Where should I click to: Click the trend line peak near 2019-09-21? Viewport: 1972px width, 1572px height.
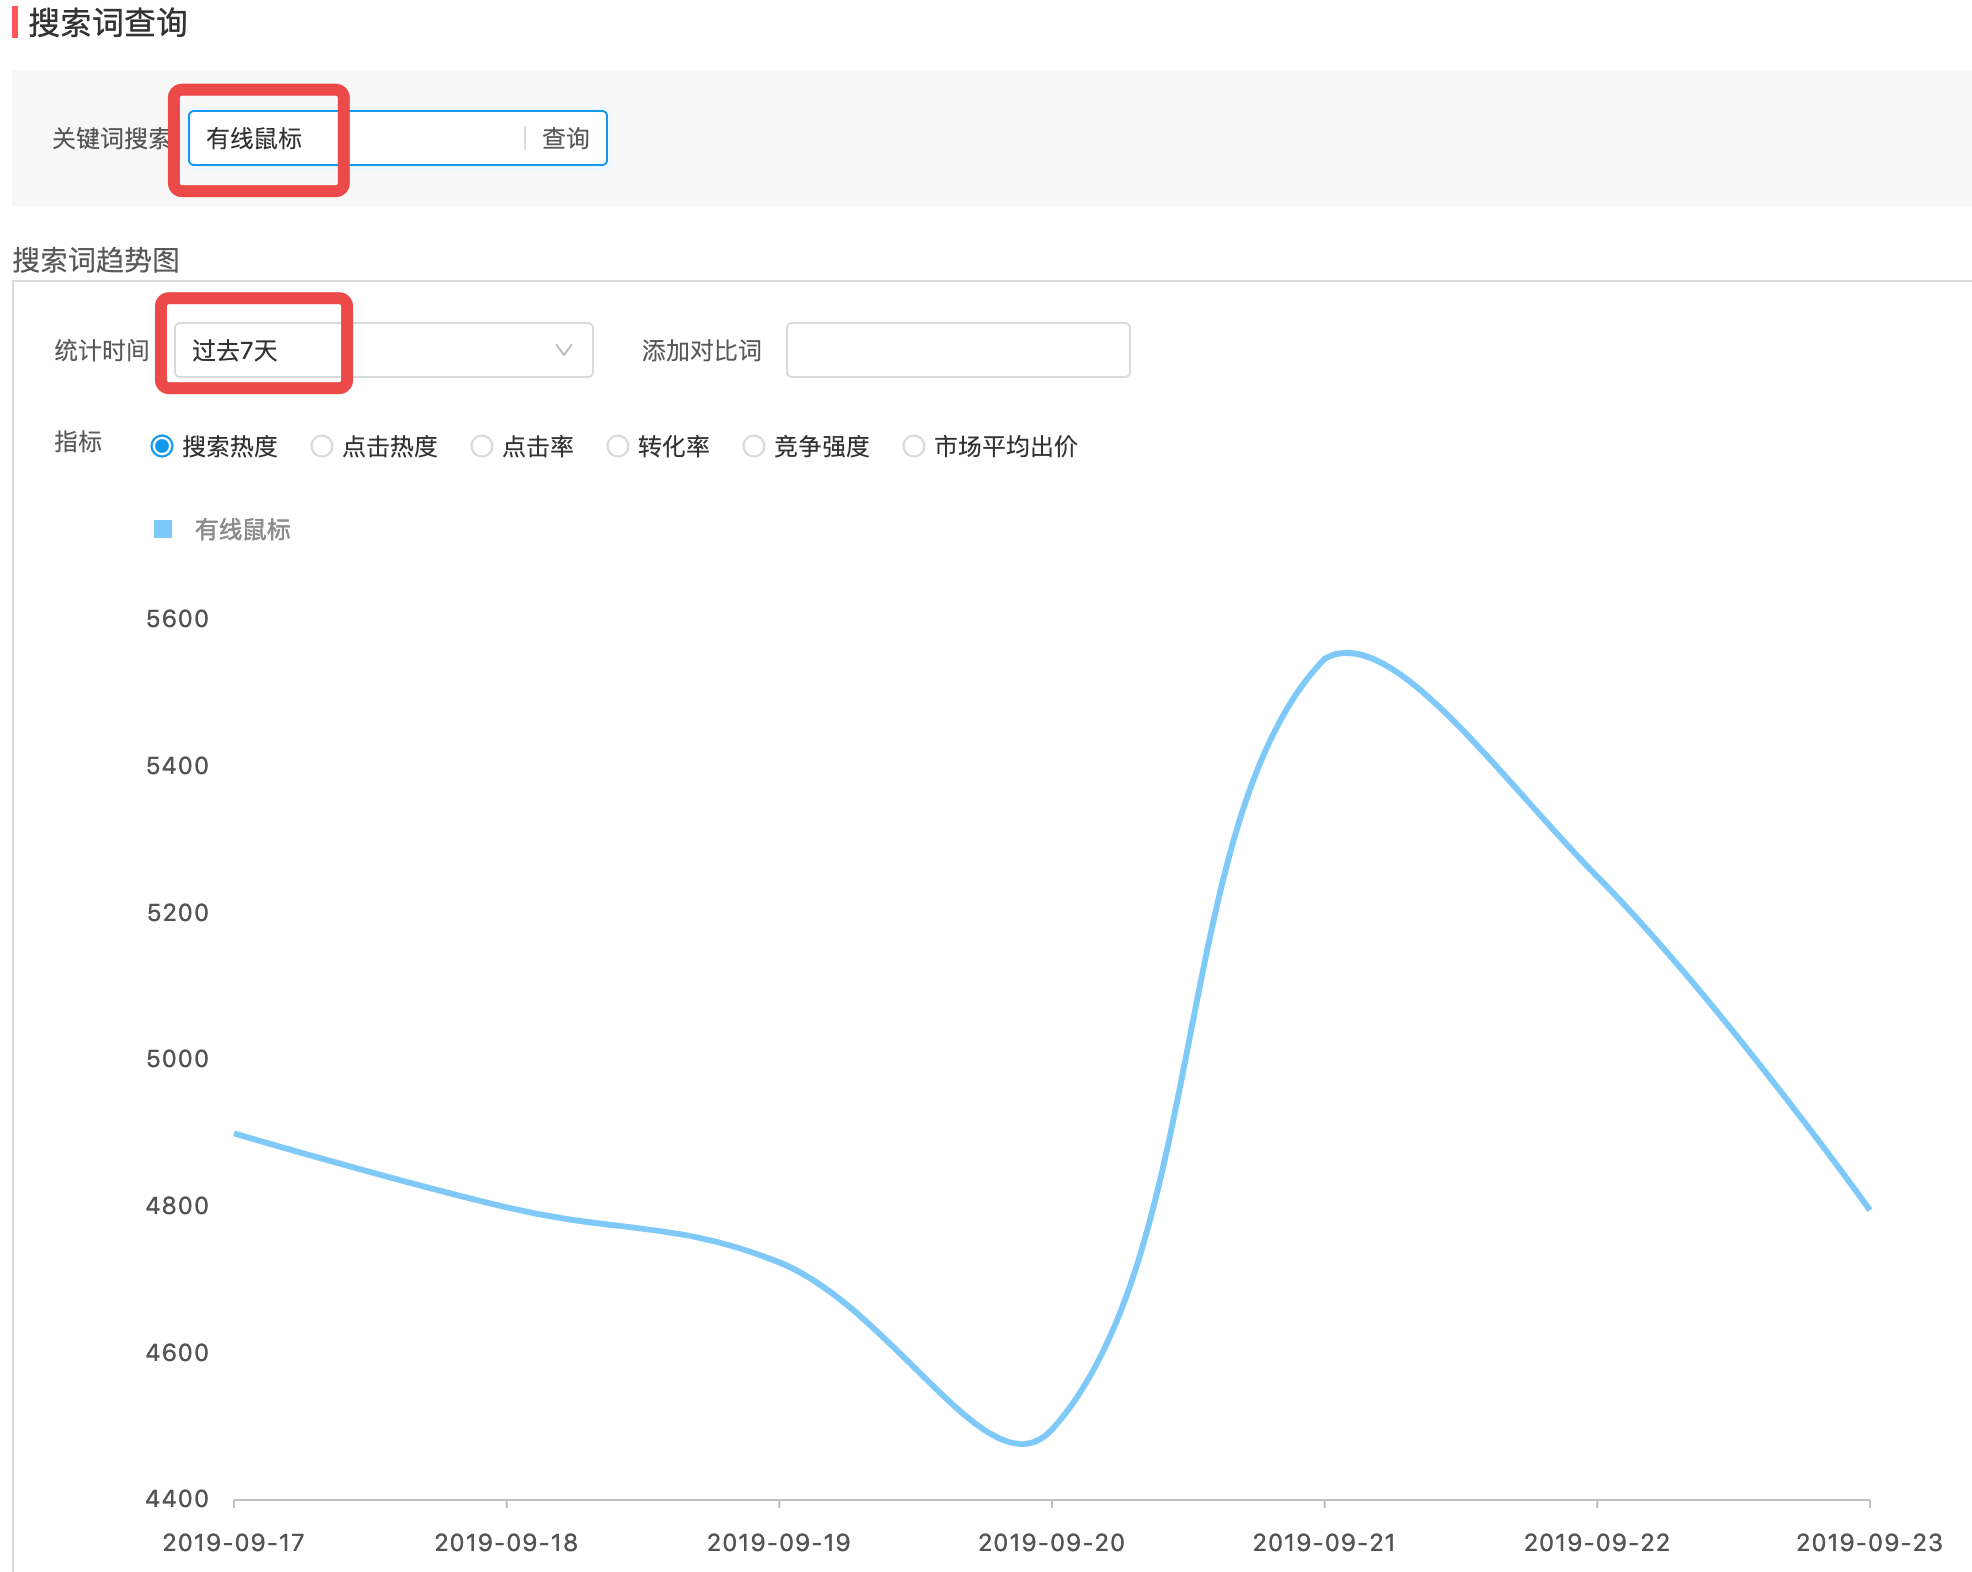click(1347, 653)
